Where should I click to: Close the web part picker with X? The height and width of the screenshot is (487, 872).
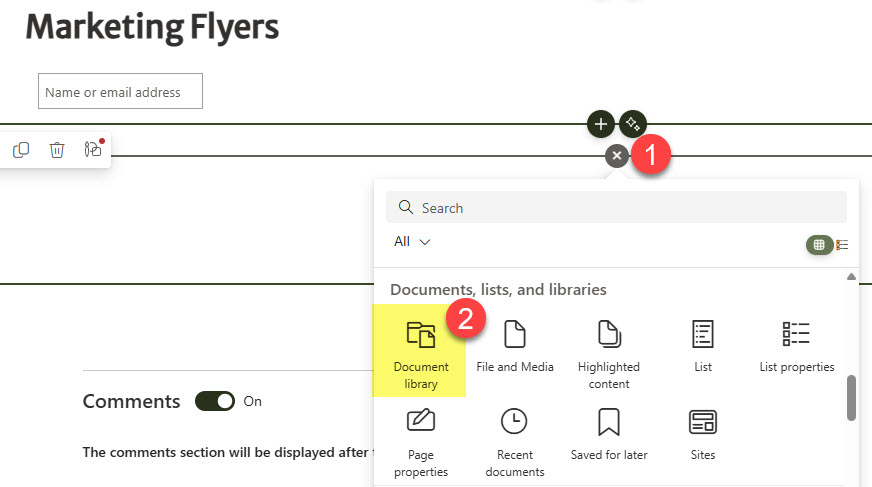point(617,156)
